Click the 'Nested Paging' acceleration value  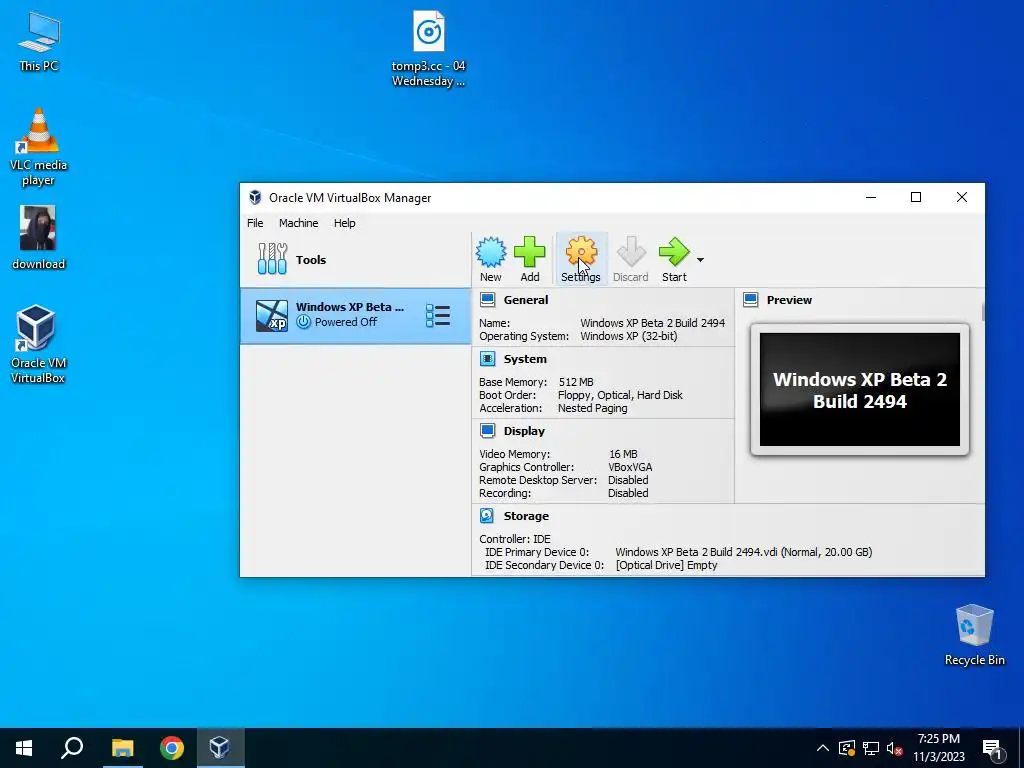(592, 408)
